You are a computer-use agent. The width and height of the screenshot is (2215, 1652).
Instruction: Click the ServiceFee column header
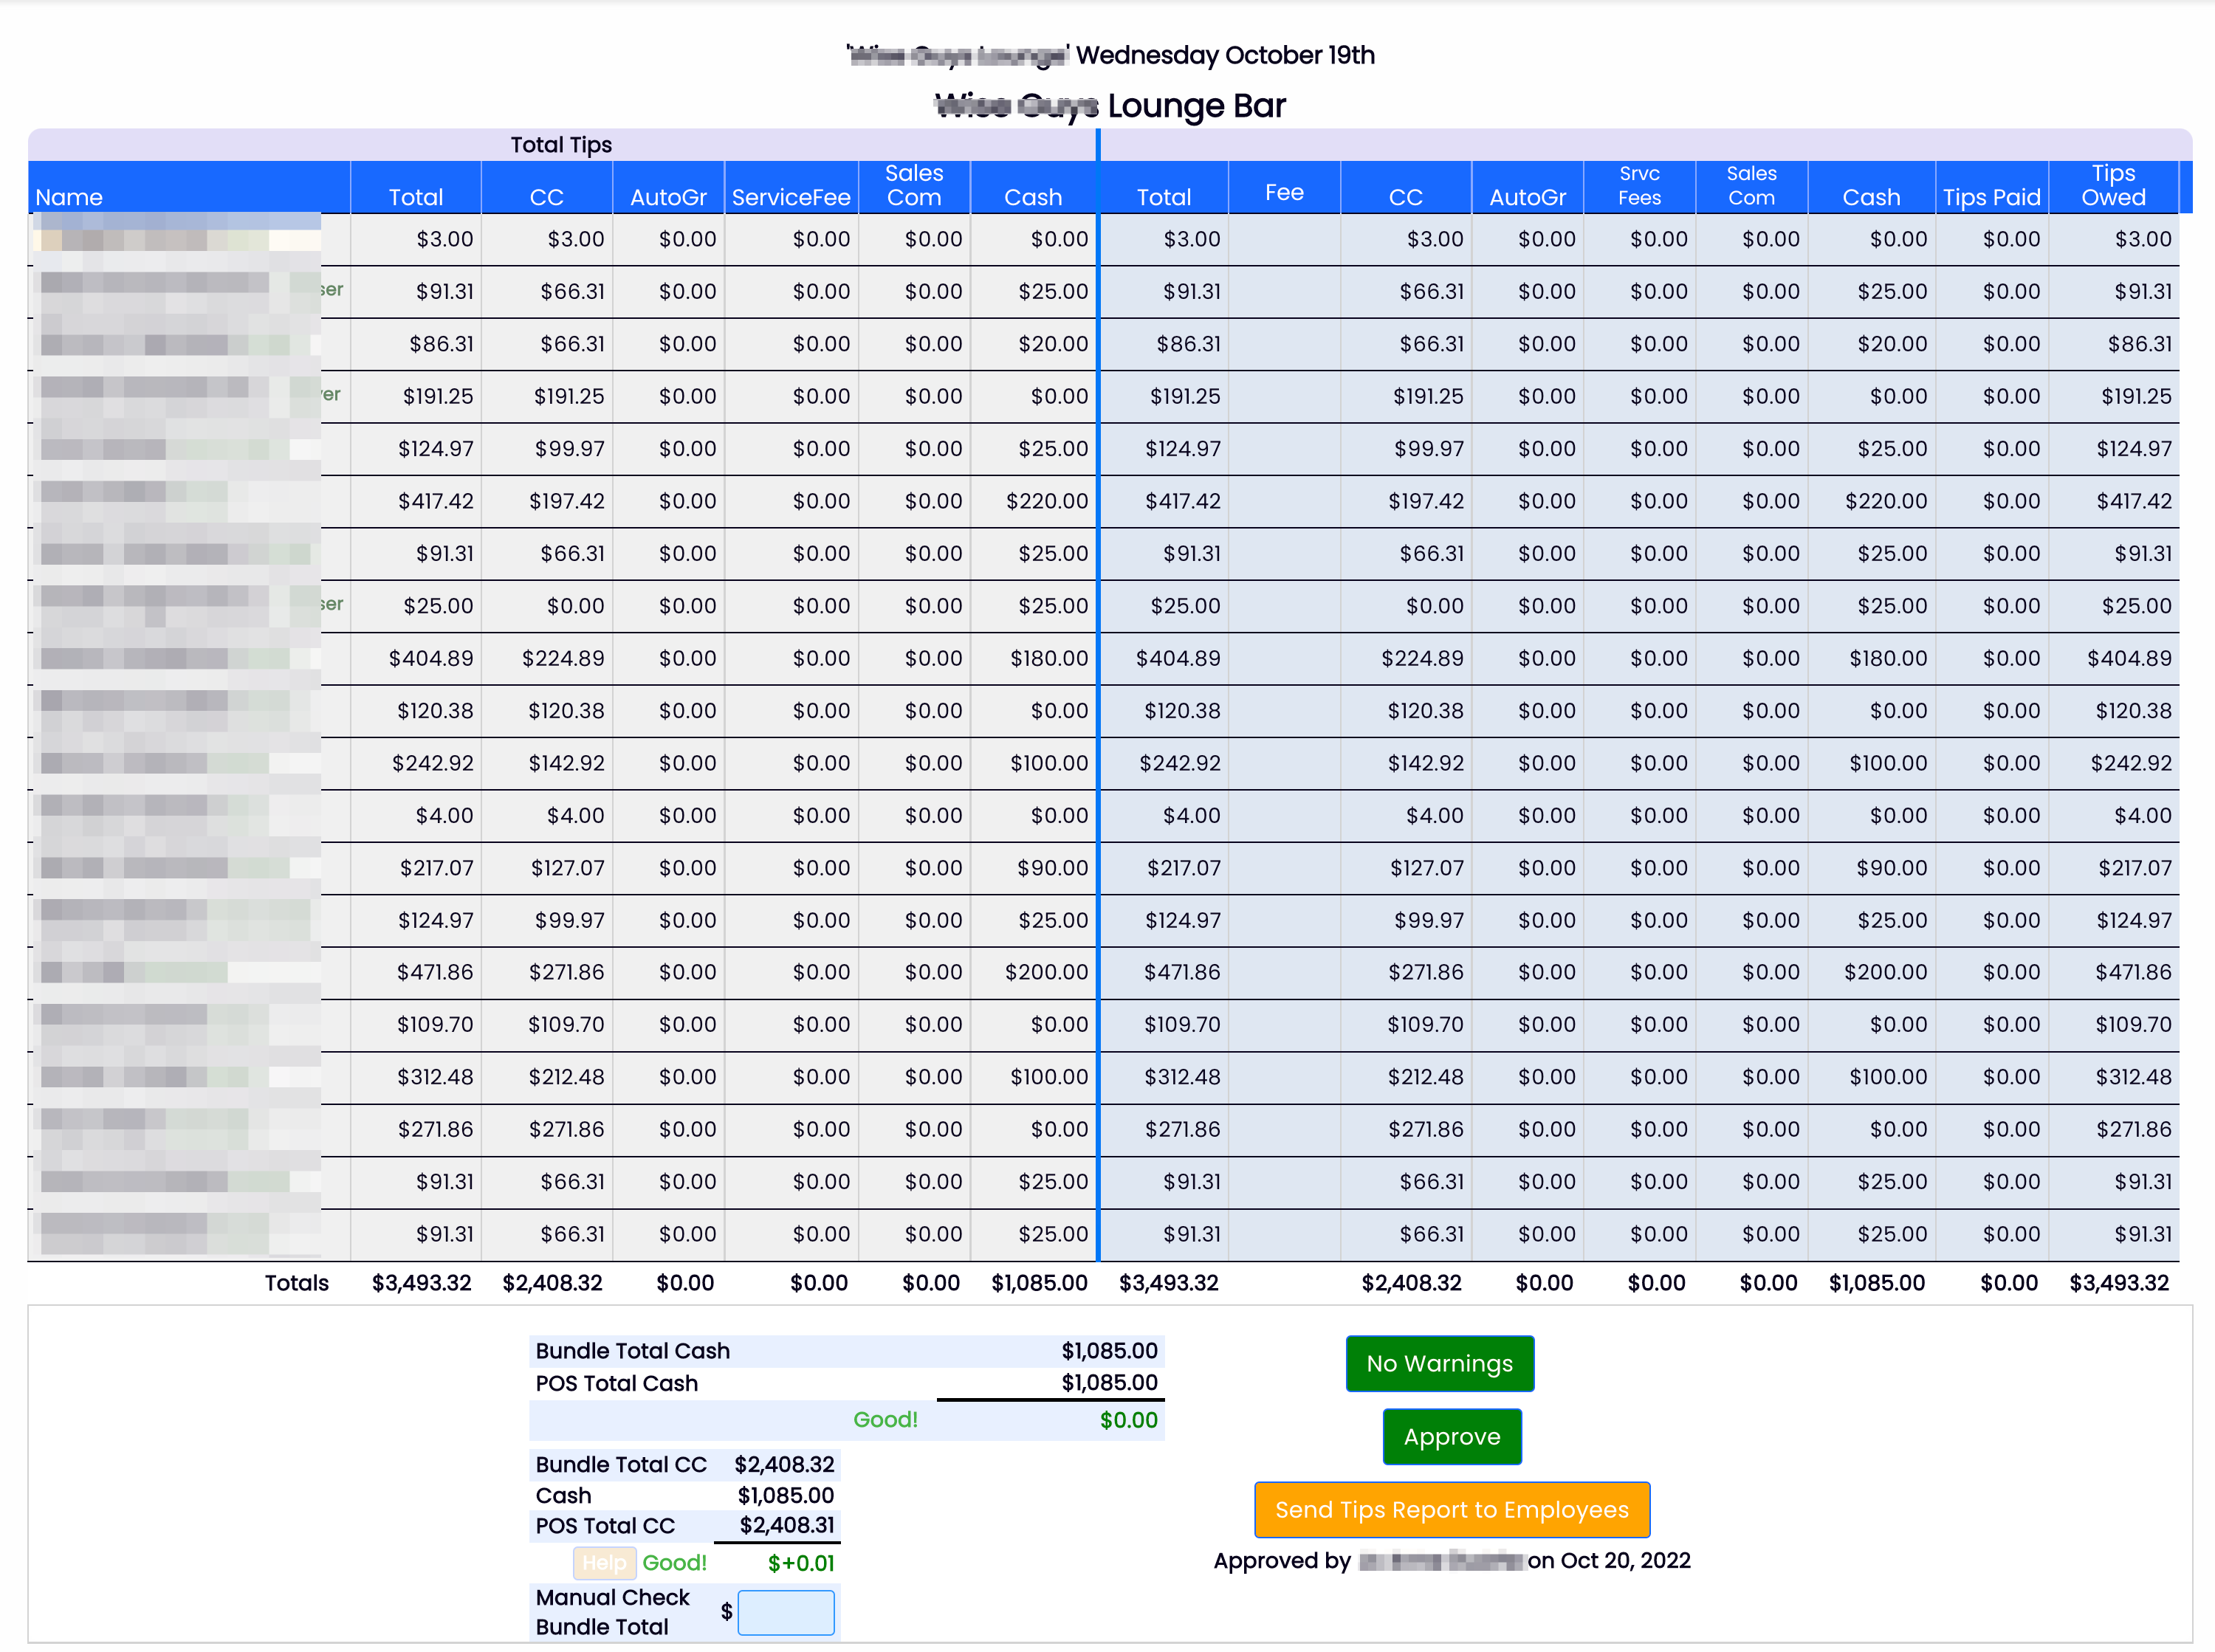click(790, 196)
